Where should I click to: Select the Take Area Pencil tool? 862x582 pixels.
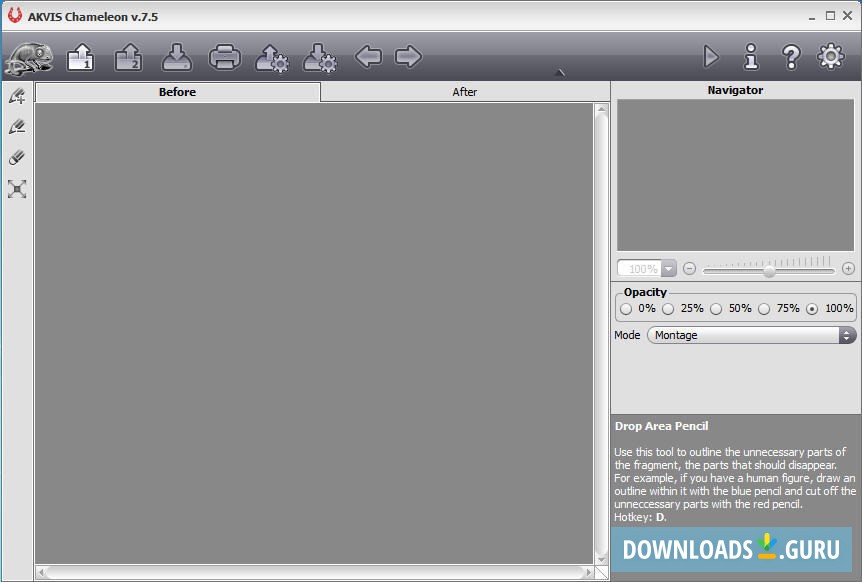(x=16, y=96)
